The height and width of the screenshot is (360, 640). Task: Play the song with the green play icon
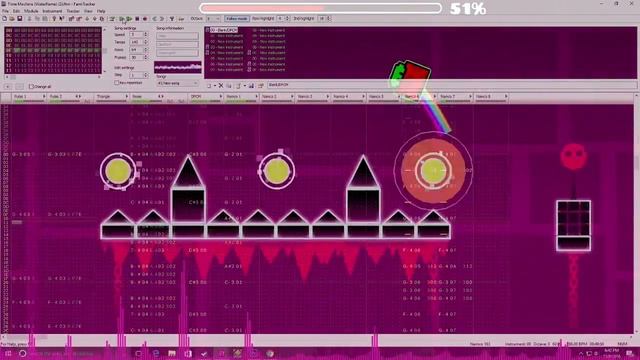pos(121,19)
